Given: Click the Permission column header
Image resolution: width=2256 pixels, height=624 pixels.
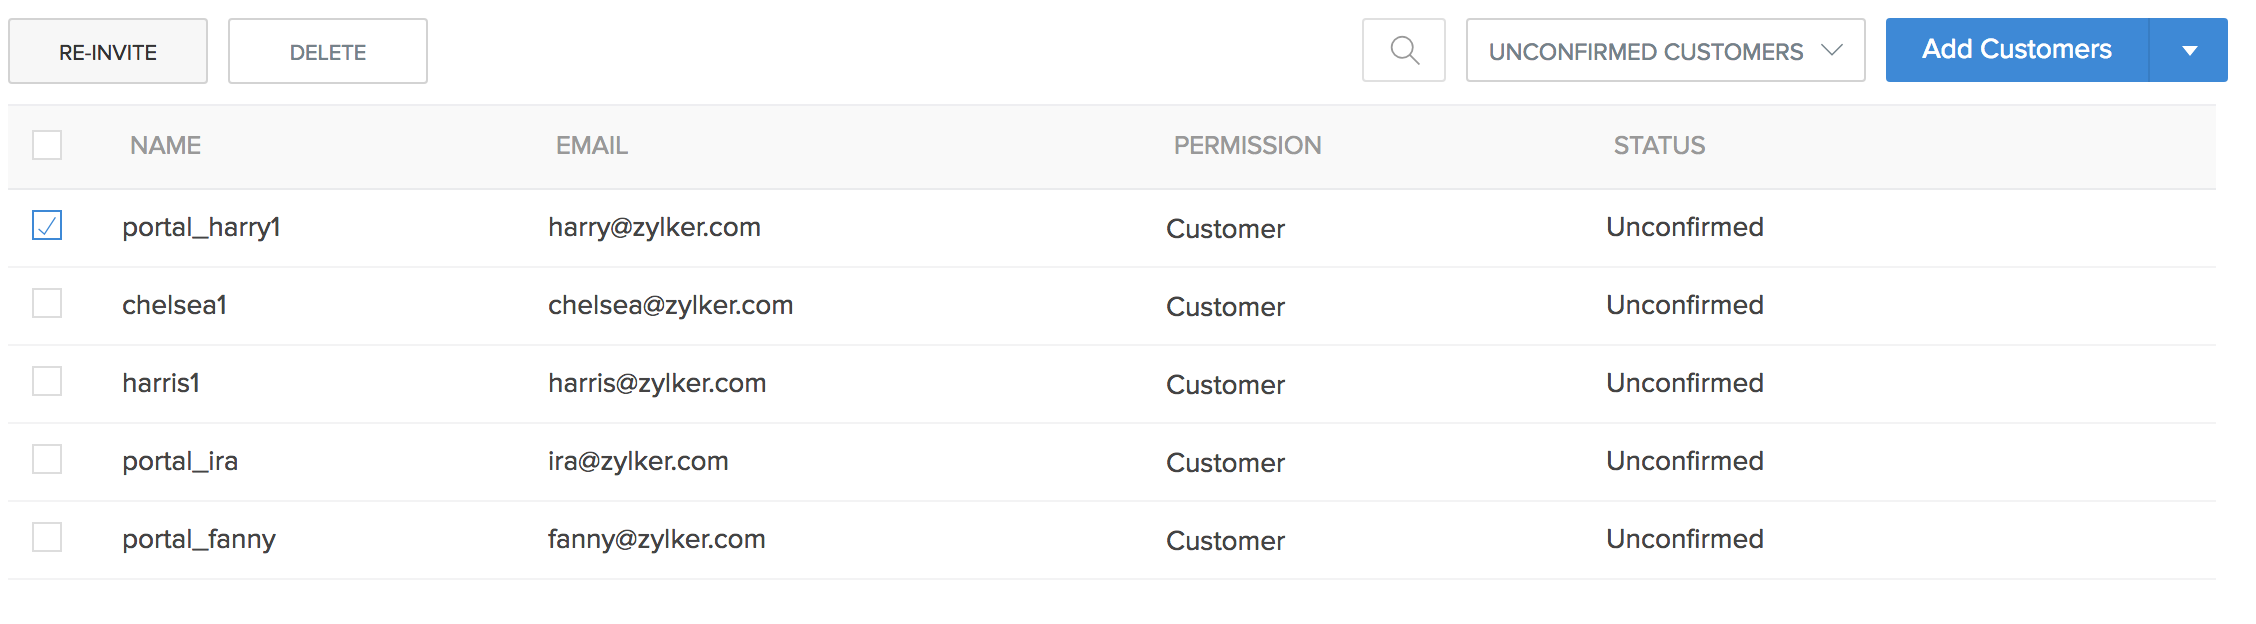Looking at the screenshot, I should pyautogui.click(x=1247, y=146).
